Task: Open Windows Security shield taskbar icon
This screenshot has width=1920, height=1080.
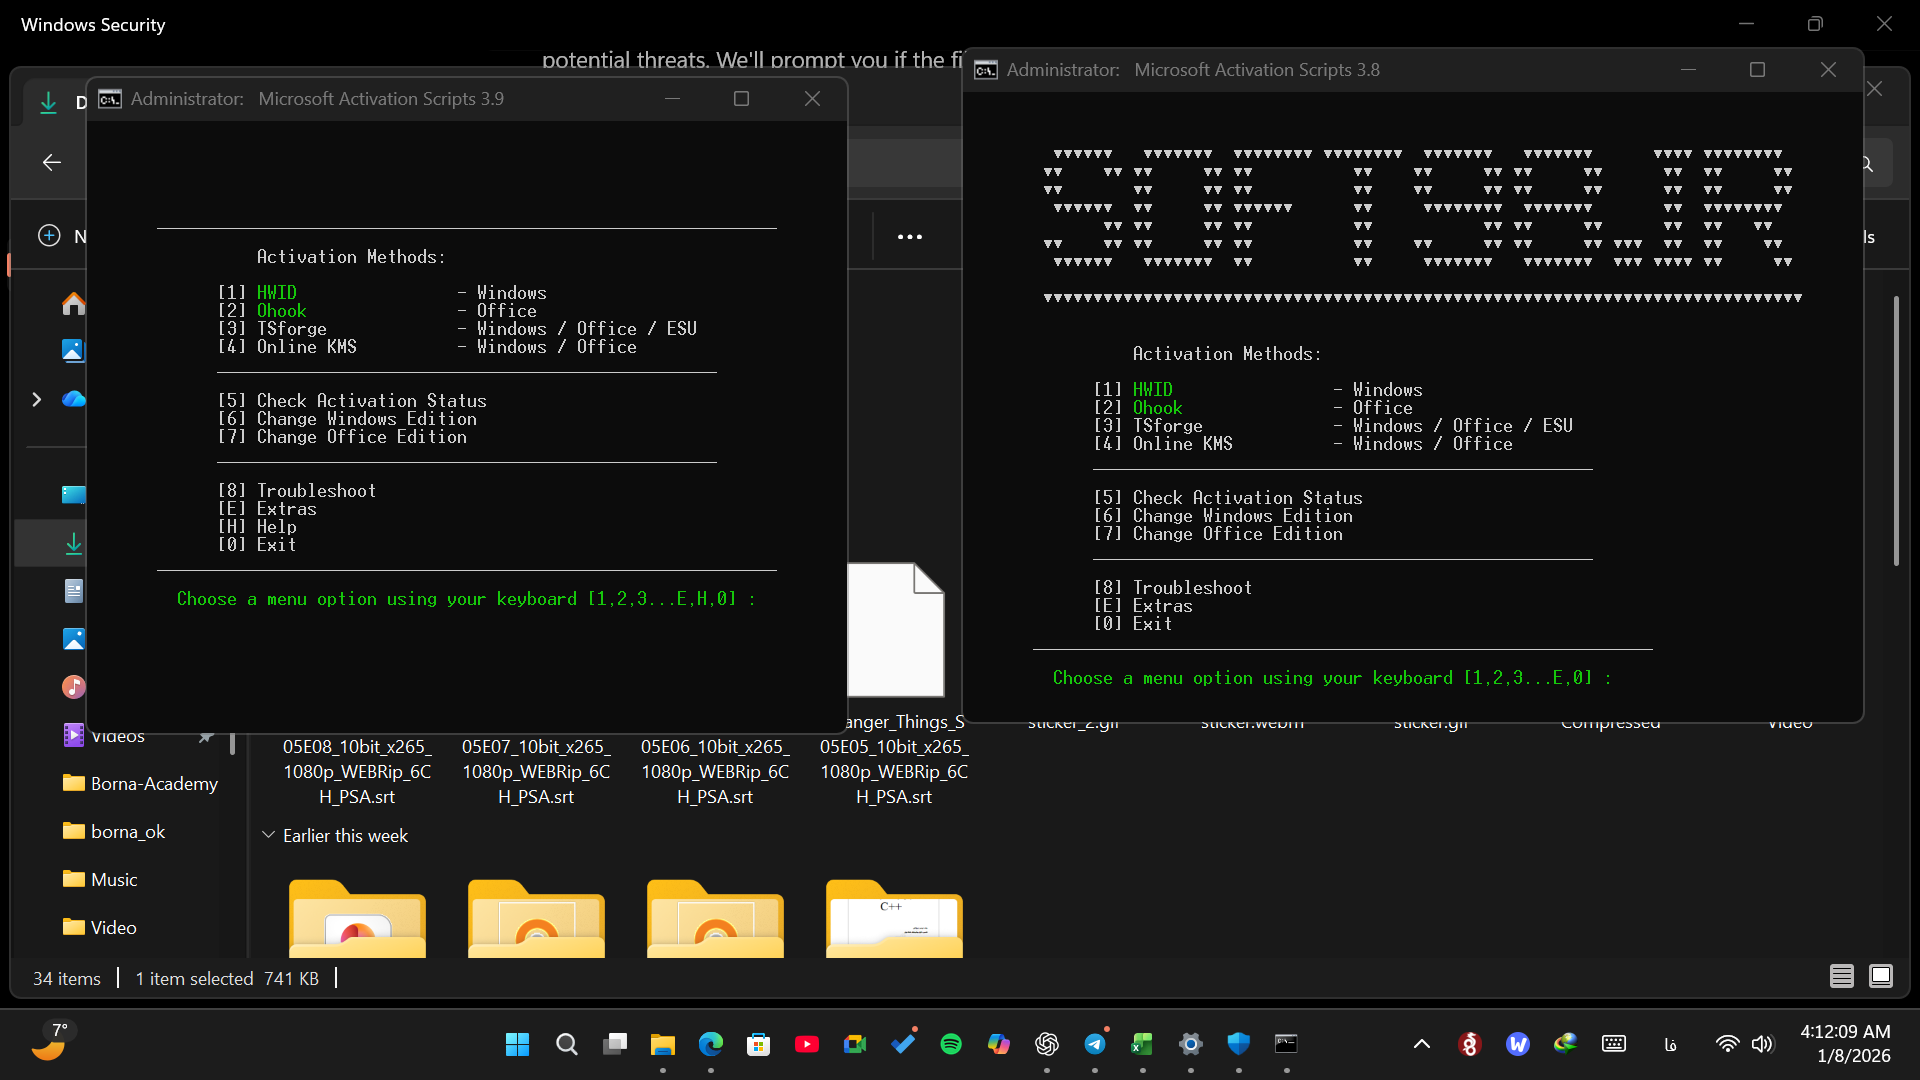Action: click(1238, 1044)
